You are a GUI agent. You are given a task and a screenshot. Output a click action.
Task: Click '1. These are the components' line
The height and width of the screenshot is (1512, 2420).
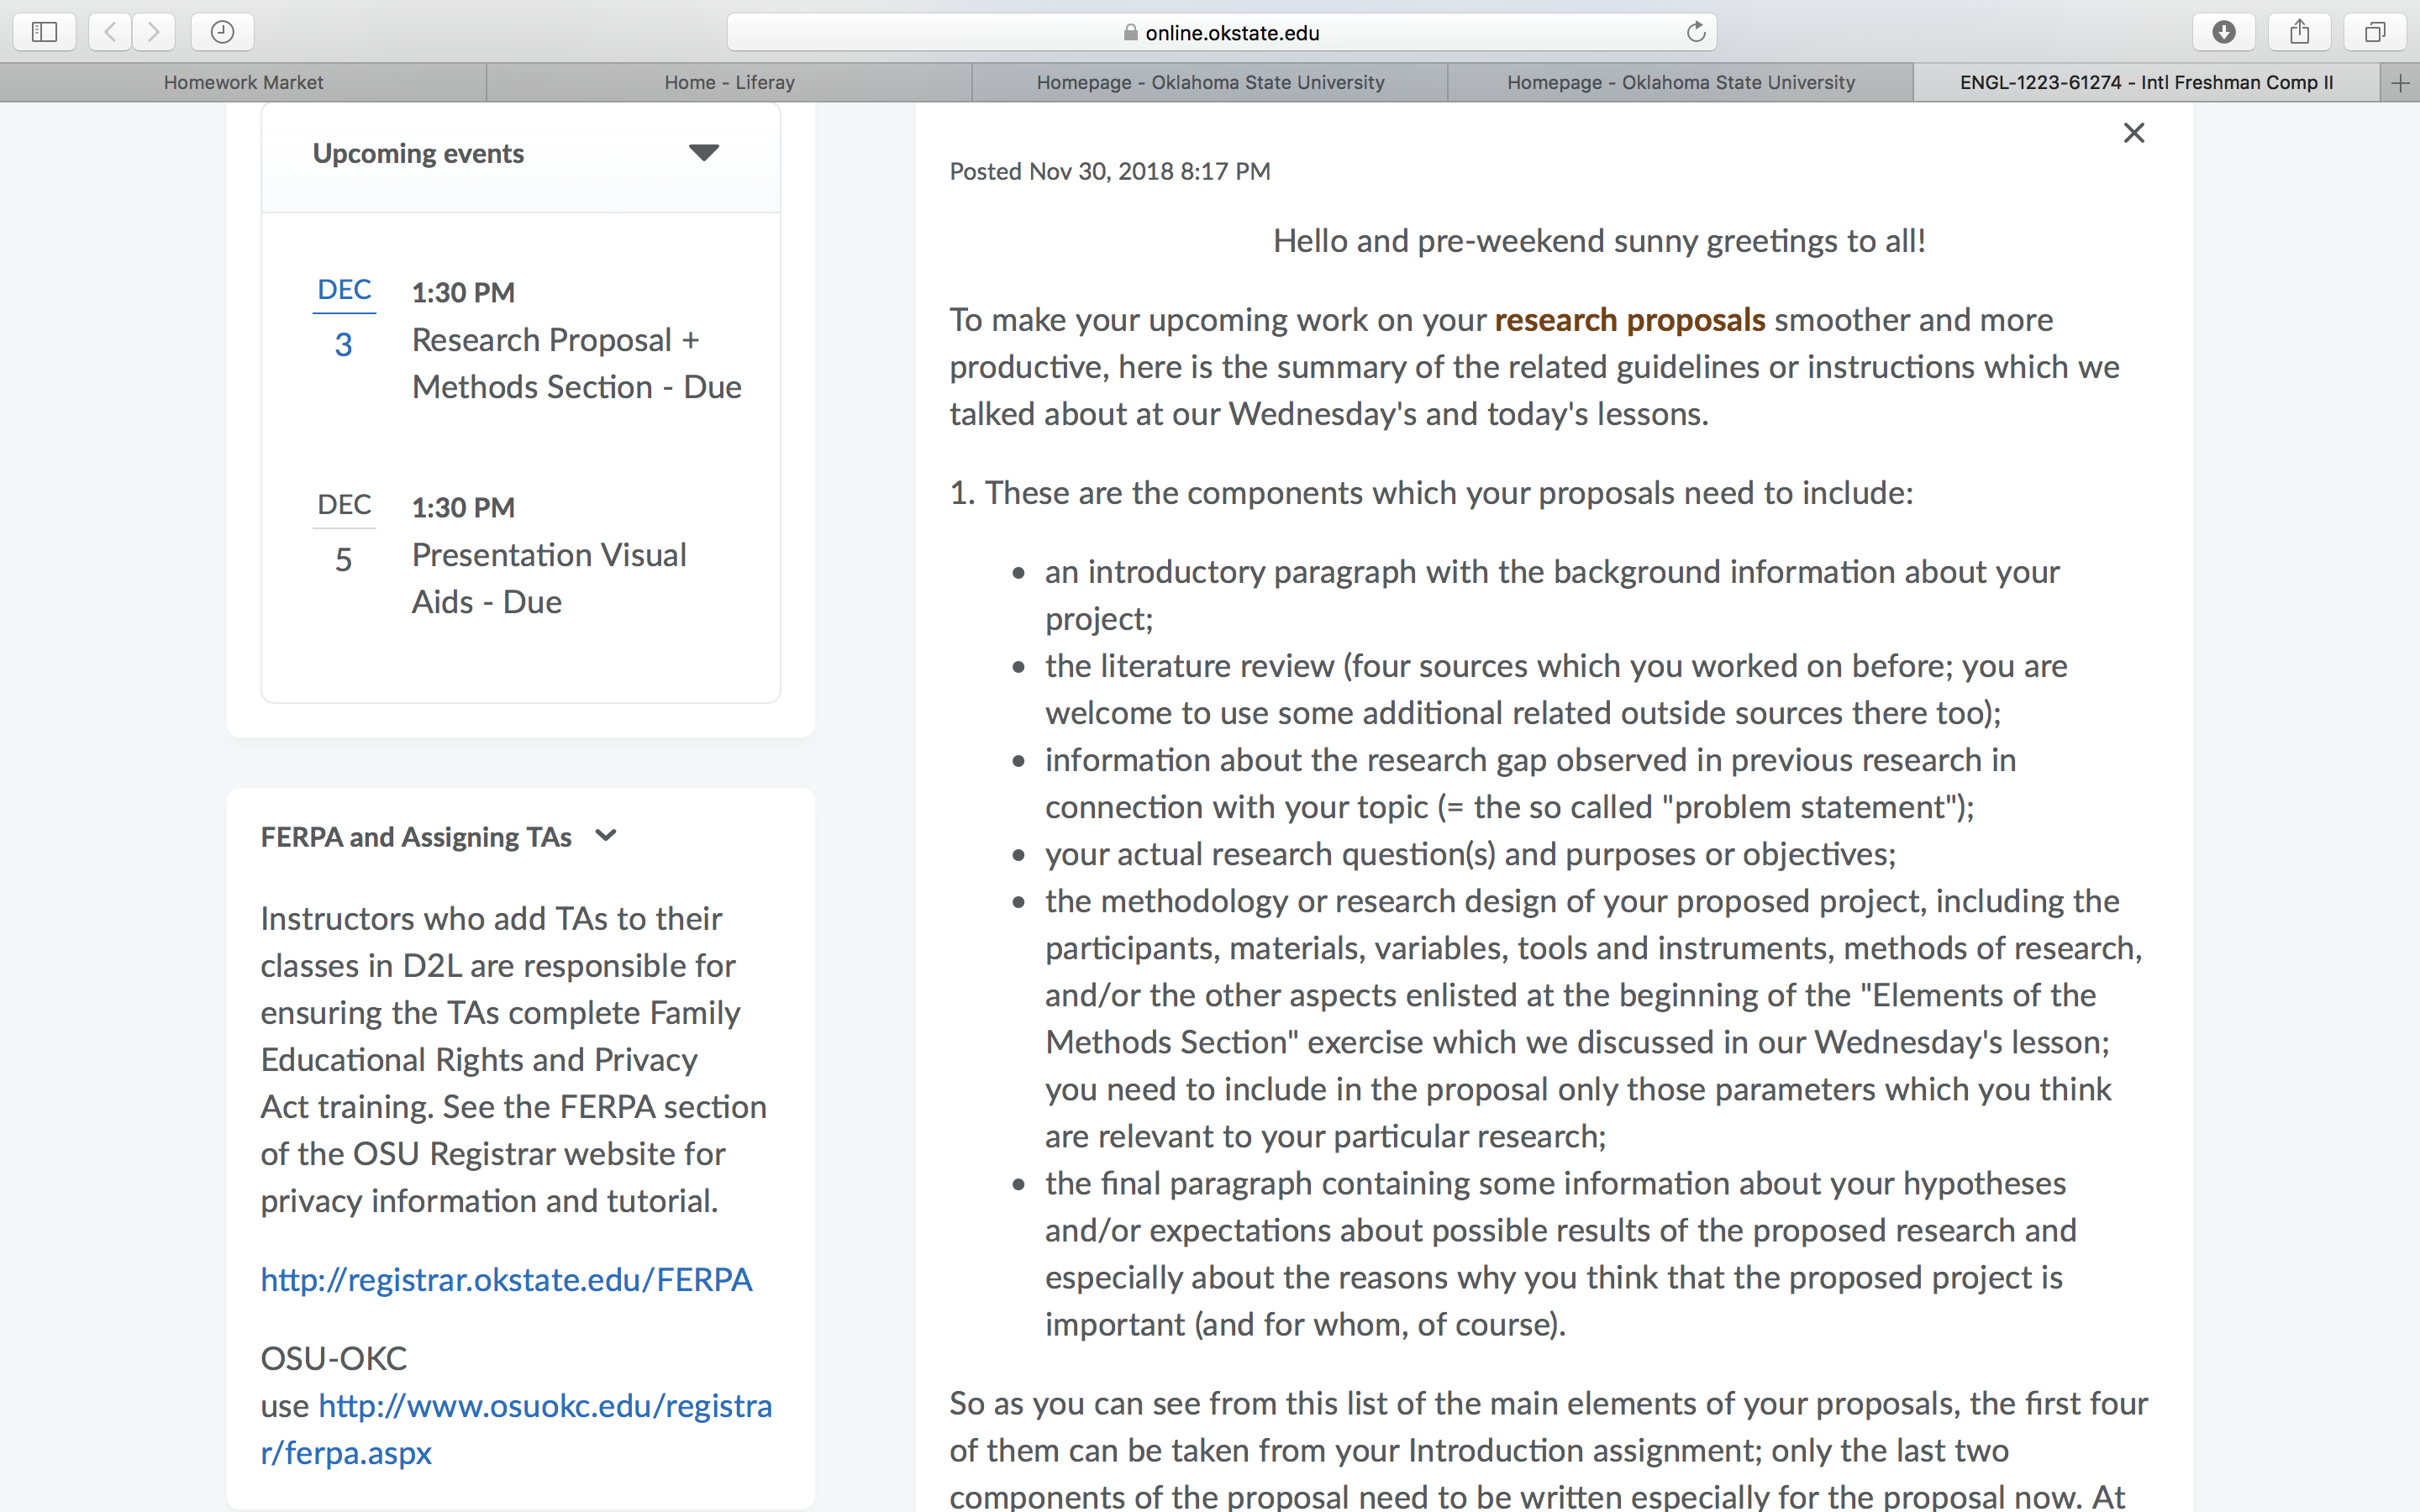[x=1431, y=493]
